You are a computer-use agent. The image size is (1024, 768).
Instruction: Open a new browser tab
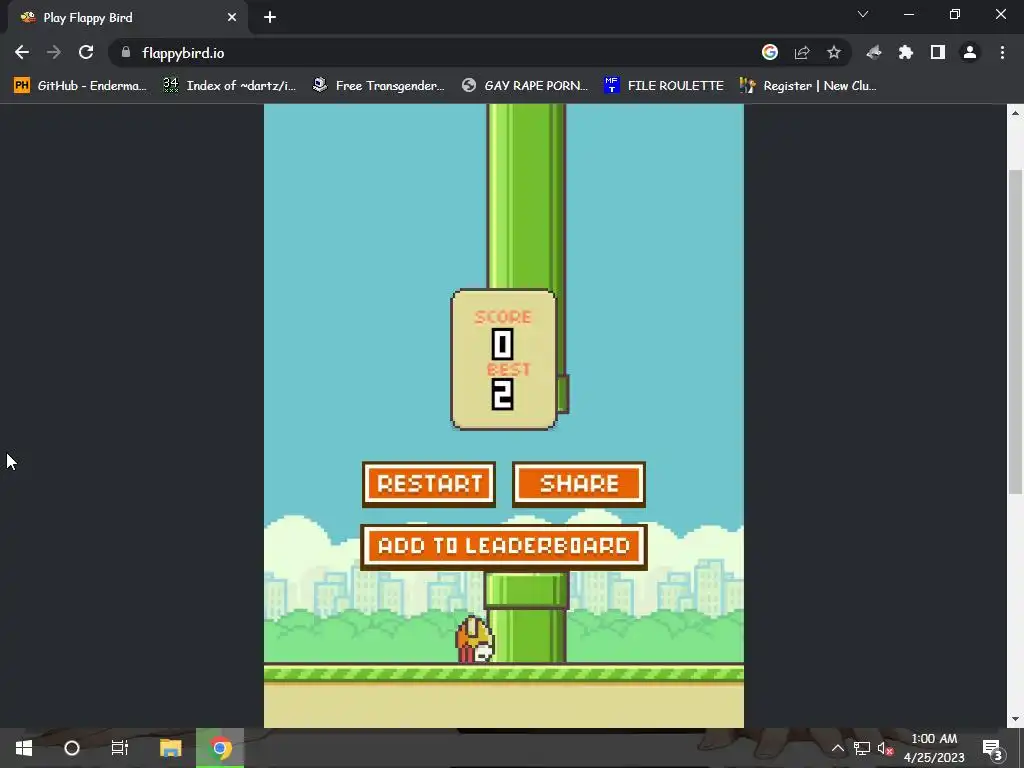click(270, 18)
